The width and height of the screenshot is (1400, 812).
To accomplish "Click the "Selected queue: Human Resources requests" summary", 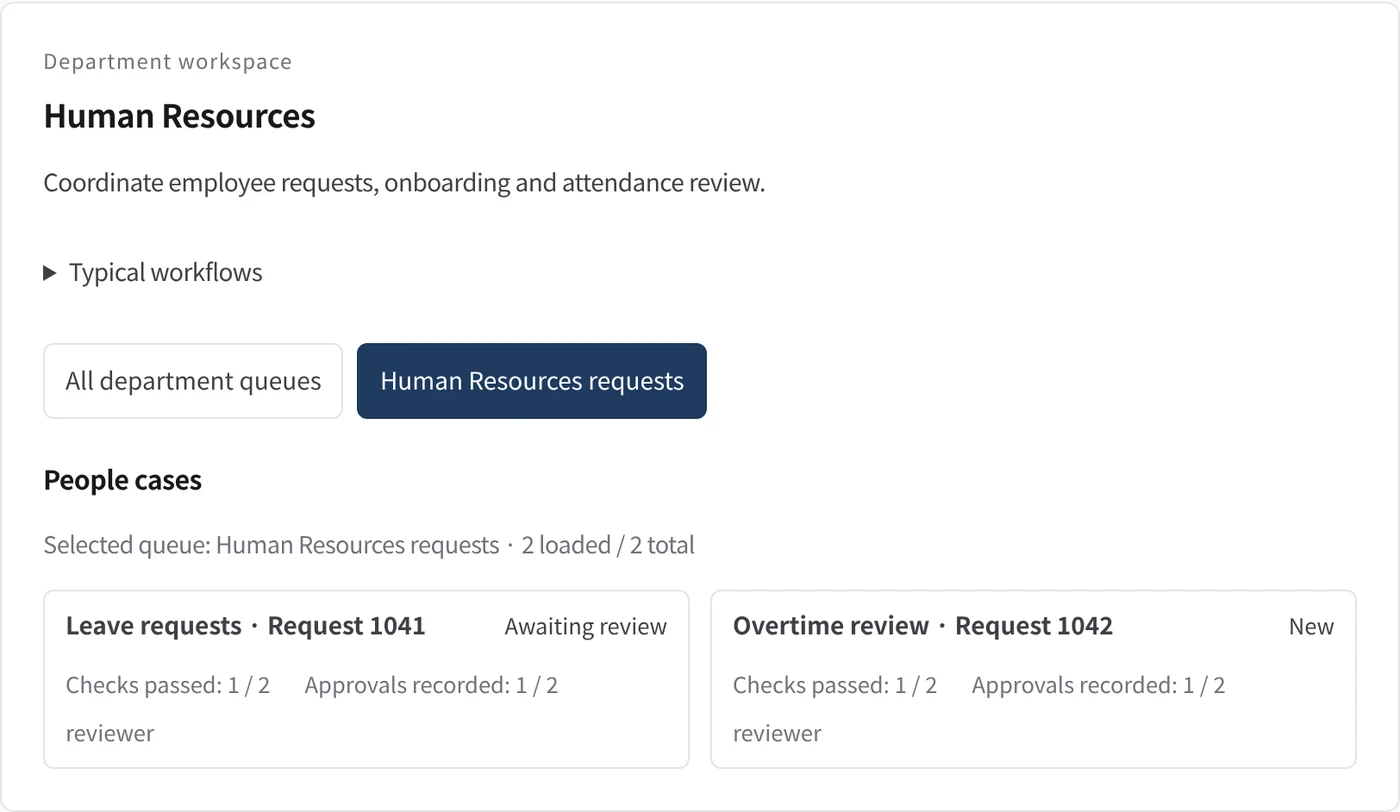I will point(369,545).
